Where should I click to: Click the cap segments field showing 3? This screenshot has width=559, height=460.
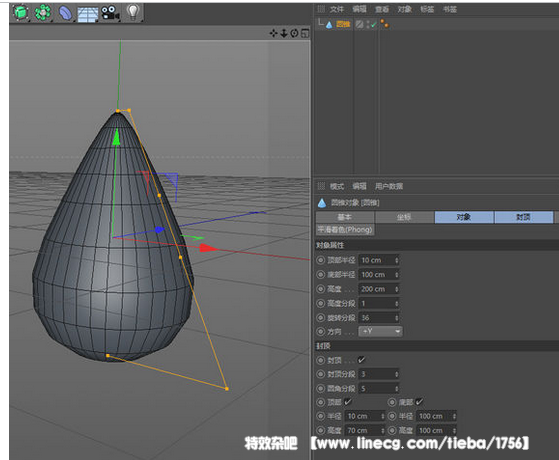point(379,374)
